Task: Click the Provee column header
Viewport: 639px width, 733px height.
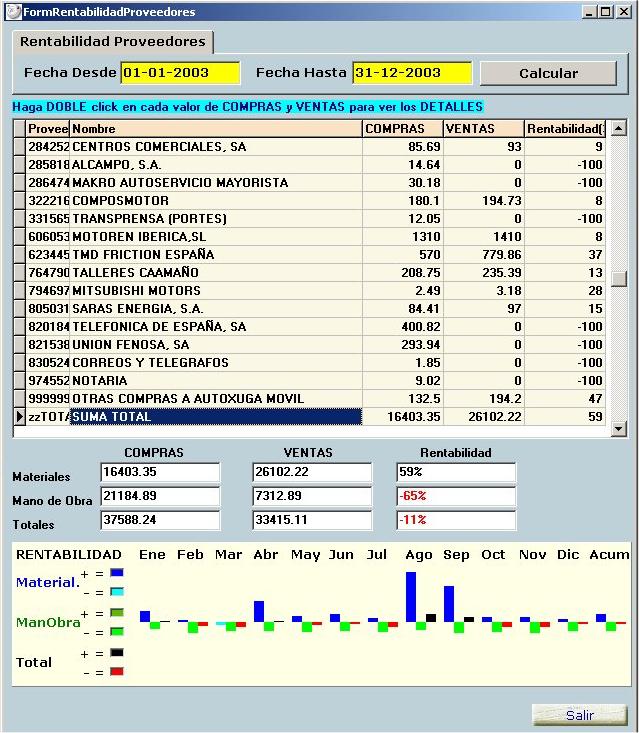Action: pyautogui.click(x=48, y=129)
